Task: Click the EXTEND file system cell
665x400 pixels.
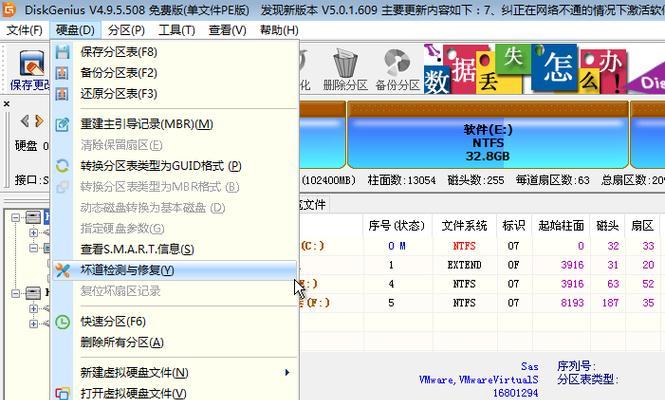Action: (x=464, y=265)
